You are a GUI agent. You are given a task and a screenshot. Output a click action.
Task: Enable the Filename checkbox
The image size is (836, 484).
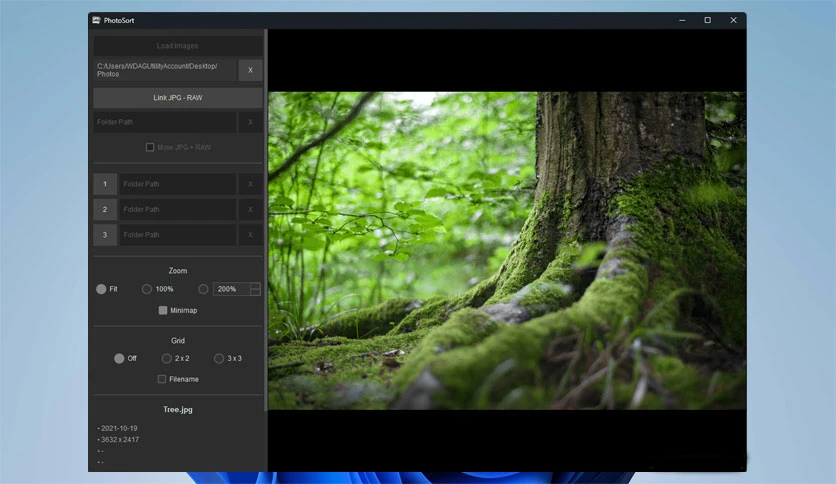click(162, 379)
